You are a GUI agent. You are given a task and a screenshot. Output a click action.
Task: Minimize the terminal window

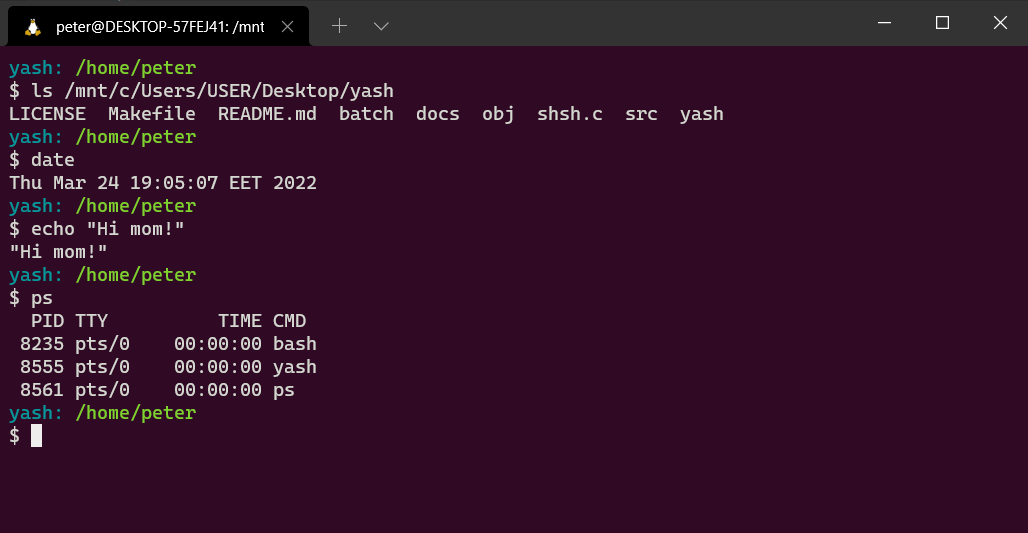coord(883,22)
